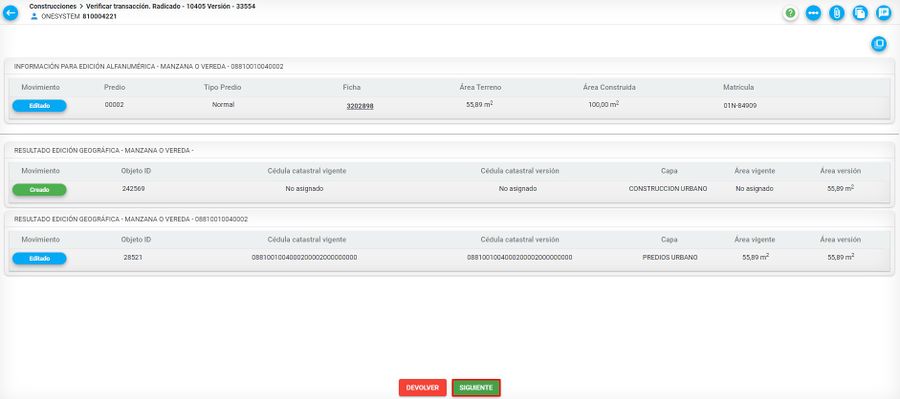Select área construida value 100,00 m²
This screenshot has height=399, width=900.
click(x=603, y=104)
